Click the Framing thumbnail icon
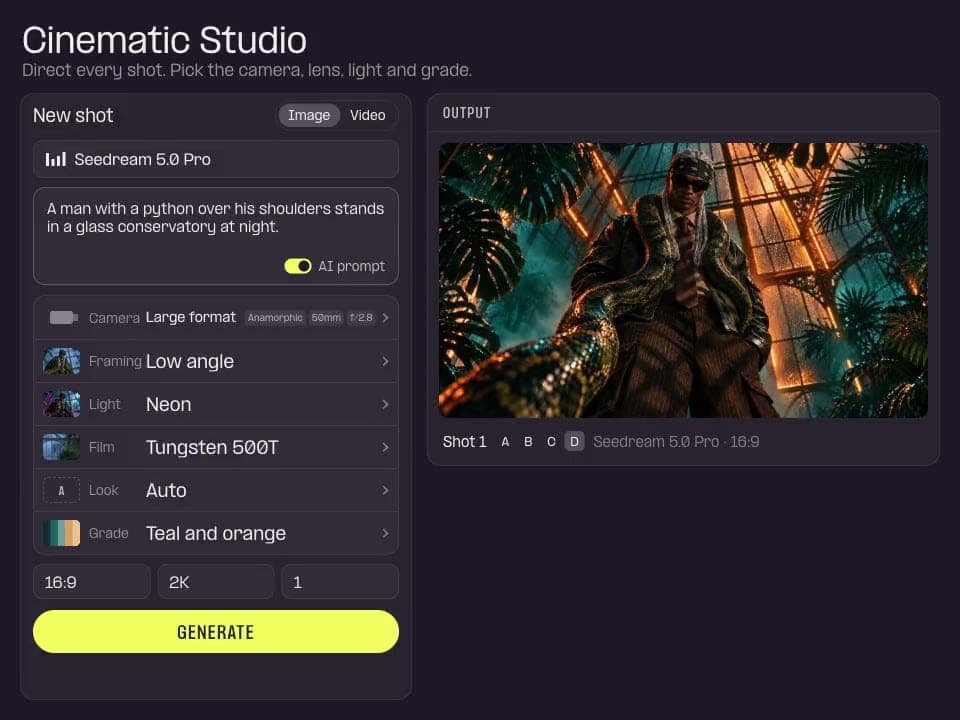The height and width of the screenshot is (720, 960). coord(61,361)
